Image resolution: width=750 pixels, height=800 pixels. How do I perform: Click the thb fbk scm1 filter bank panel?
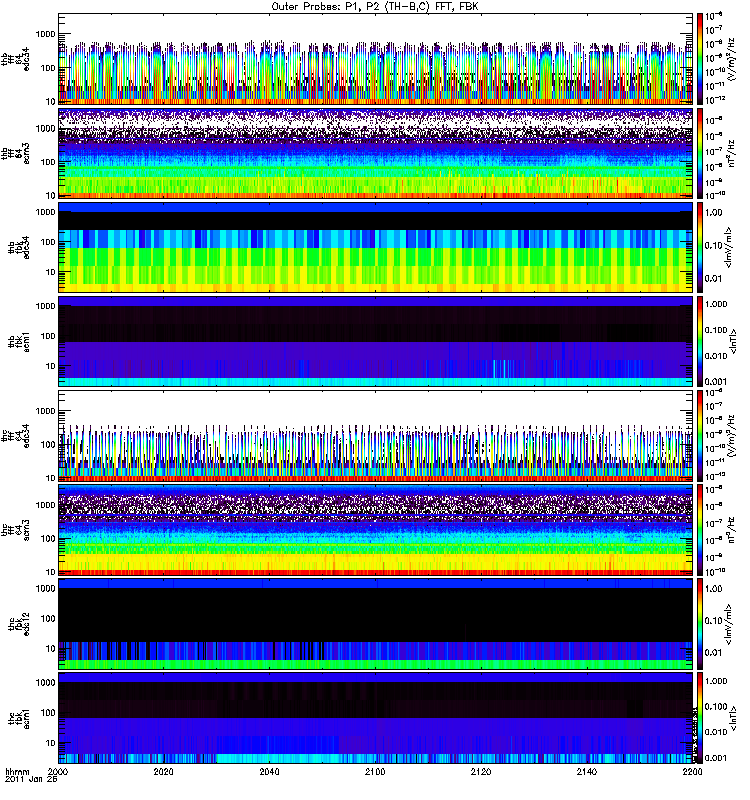click(x=376, y=341)
